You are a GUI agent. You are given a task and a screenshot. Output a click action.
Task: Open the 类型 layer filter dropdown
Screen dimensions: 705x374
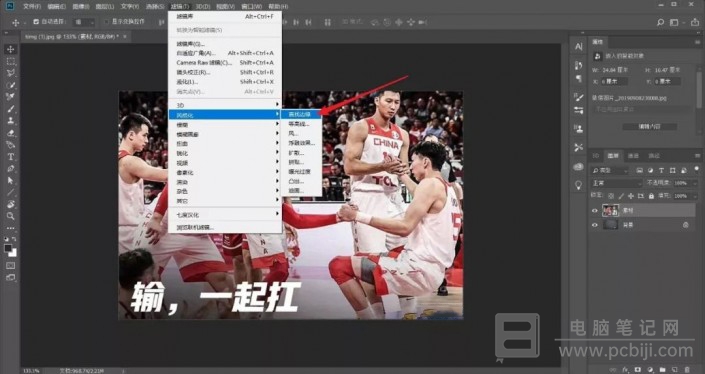point(609,170)
